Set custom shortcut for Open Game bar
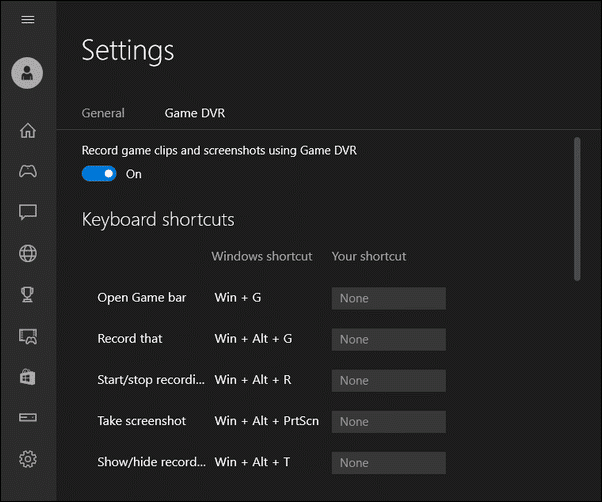The height and width of the screenshot is (502, 602). click(x=389, y=298)
